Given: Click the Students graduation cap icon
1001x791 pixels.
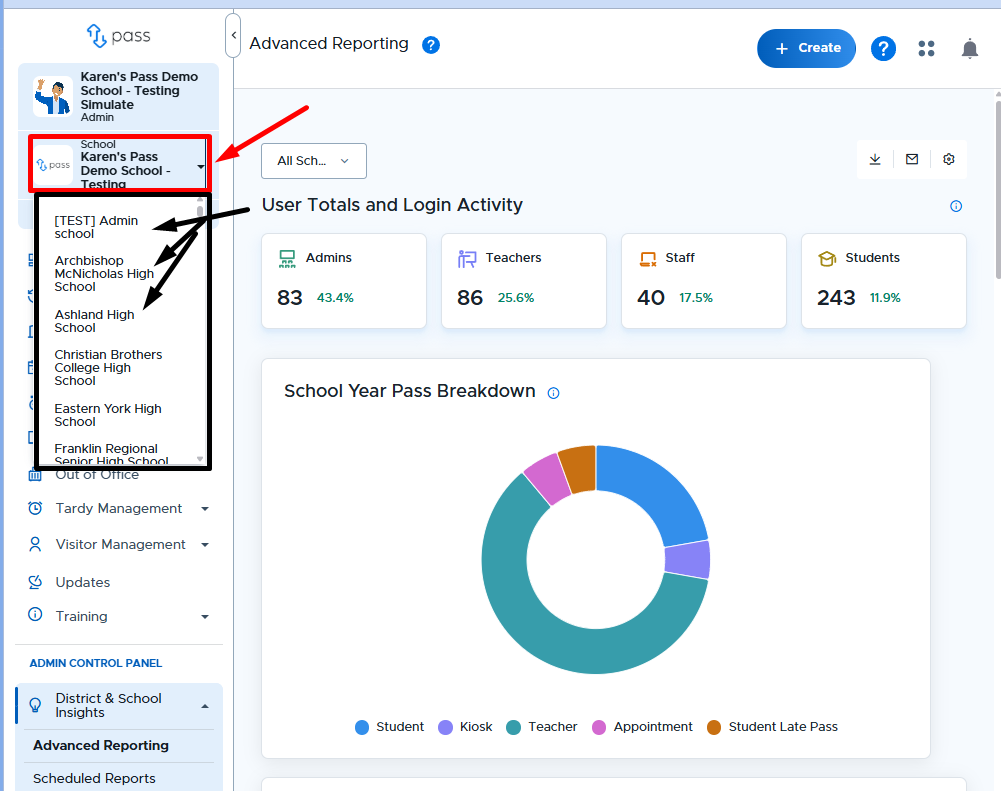Looking at the screenshot, I should [x=827, y=259].
